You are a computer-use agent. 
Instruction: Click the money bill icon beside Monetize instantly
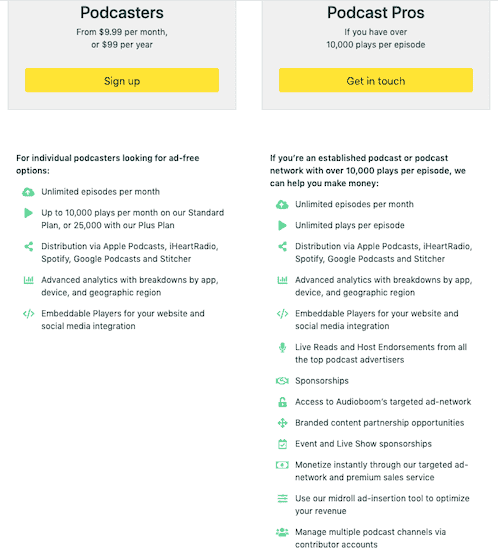282,465
